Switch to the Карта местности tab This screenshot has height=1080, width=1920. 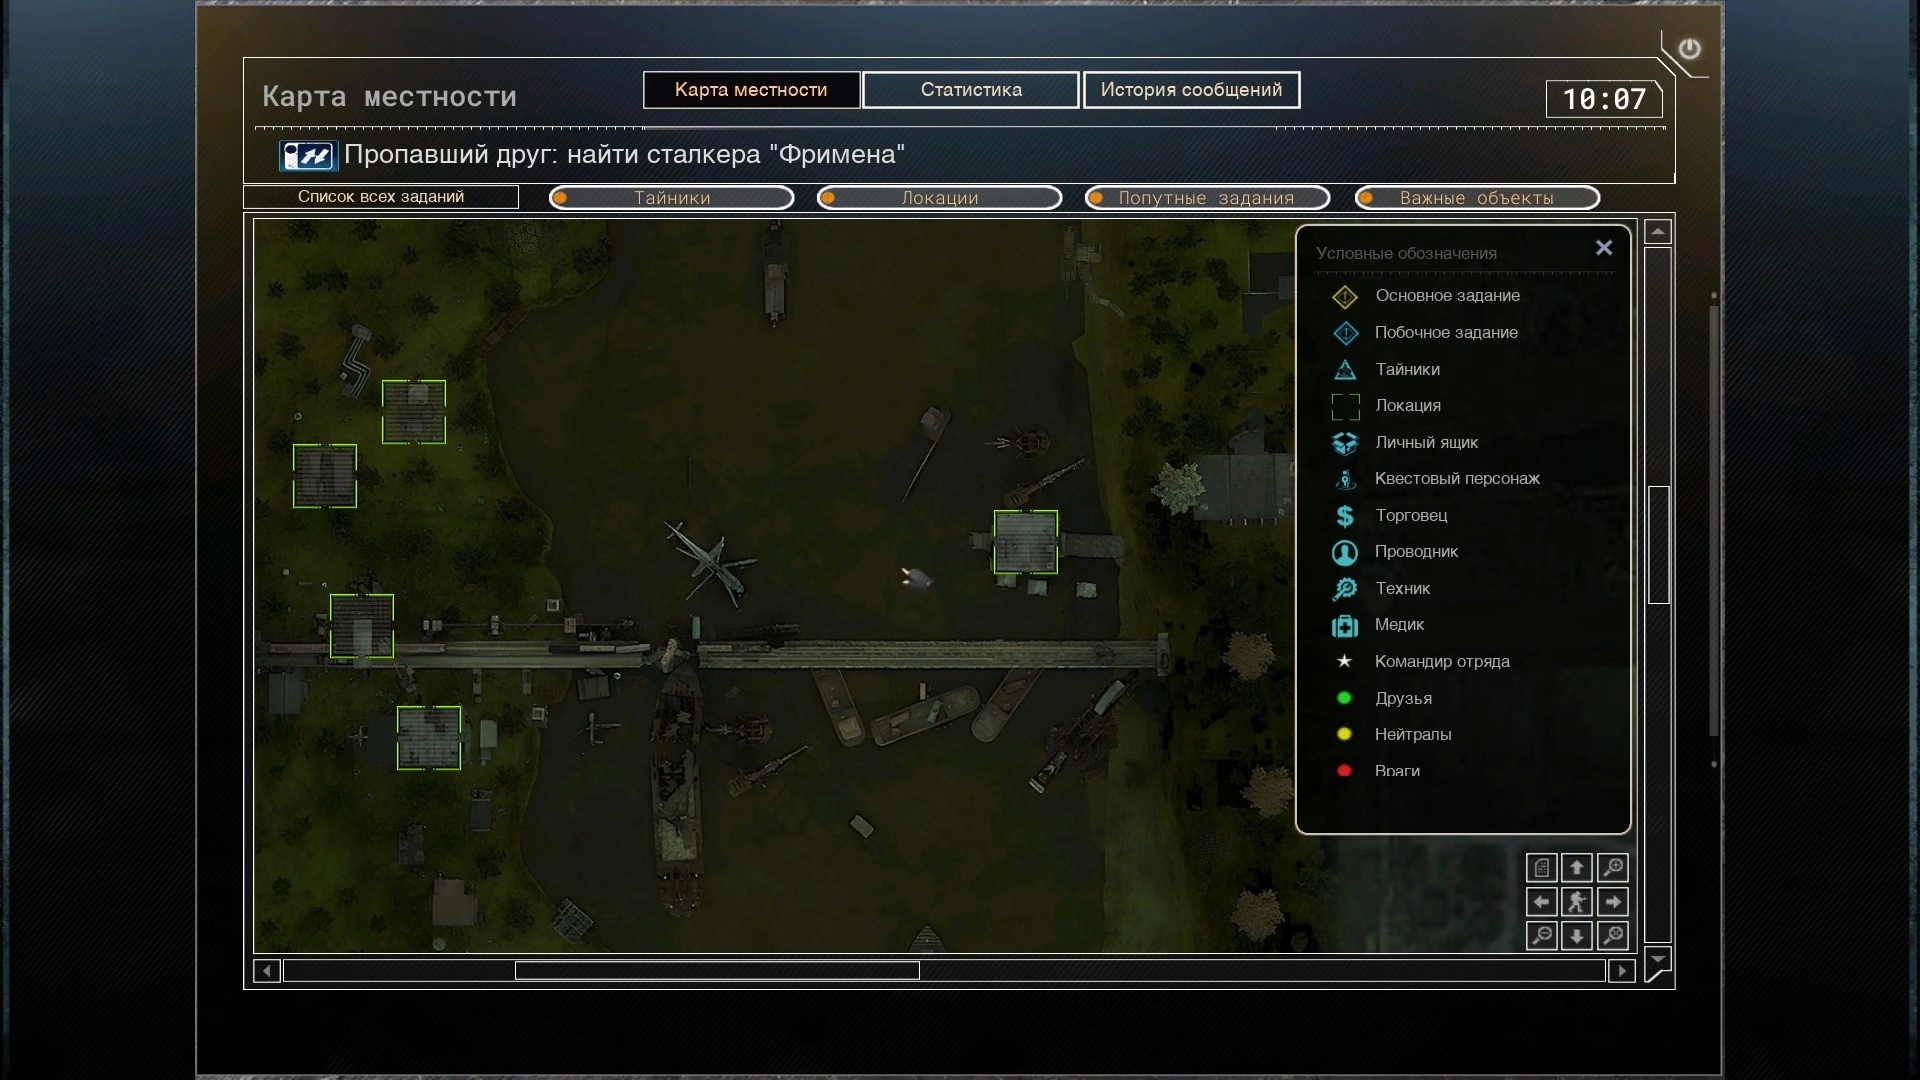click(x=751, y=90)
